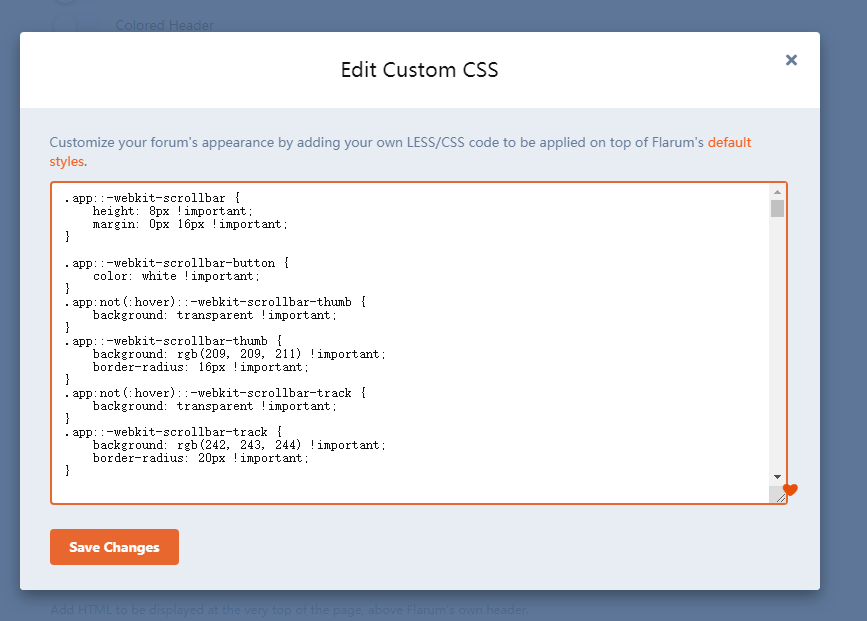The image size is (867, 621).
Task: Open the default styles link
Action: coord(729,143)
